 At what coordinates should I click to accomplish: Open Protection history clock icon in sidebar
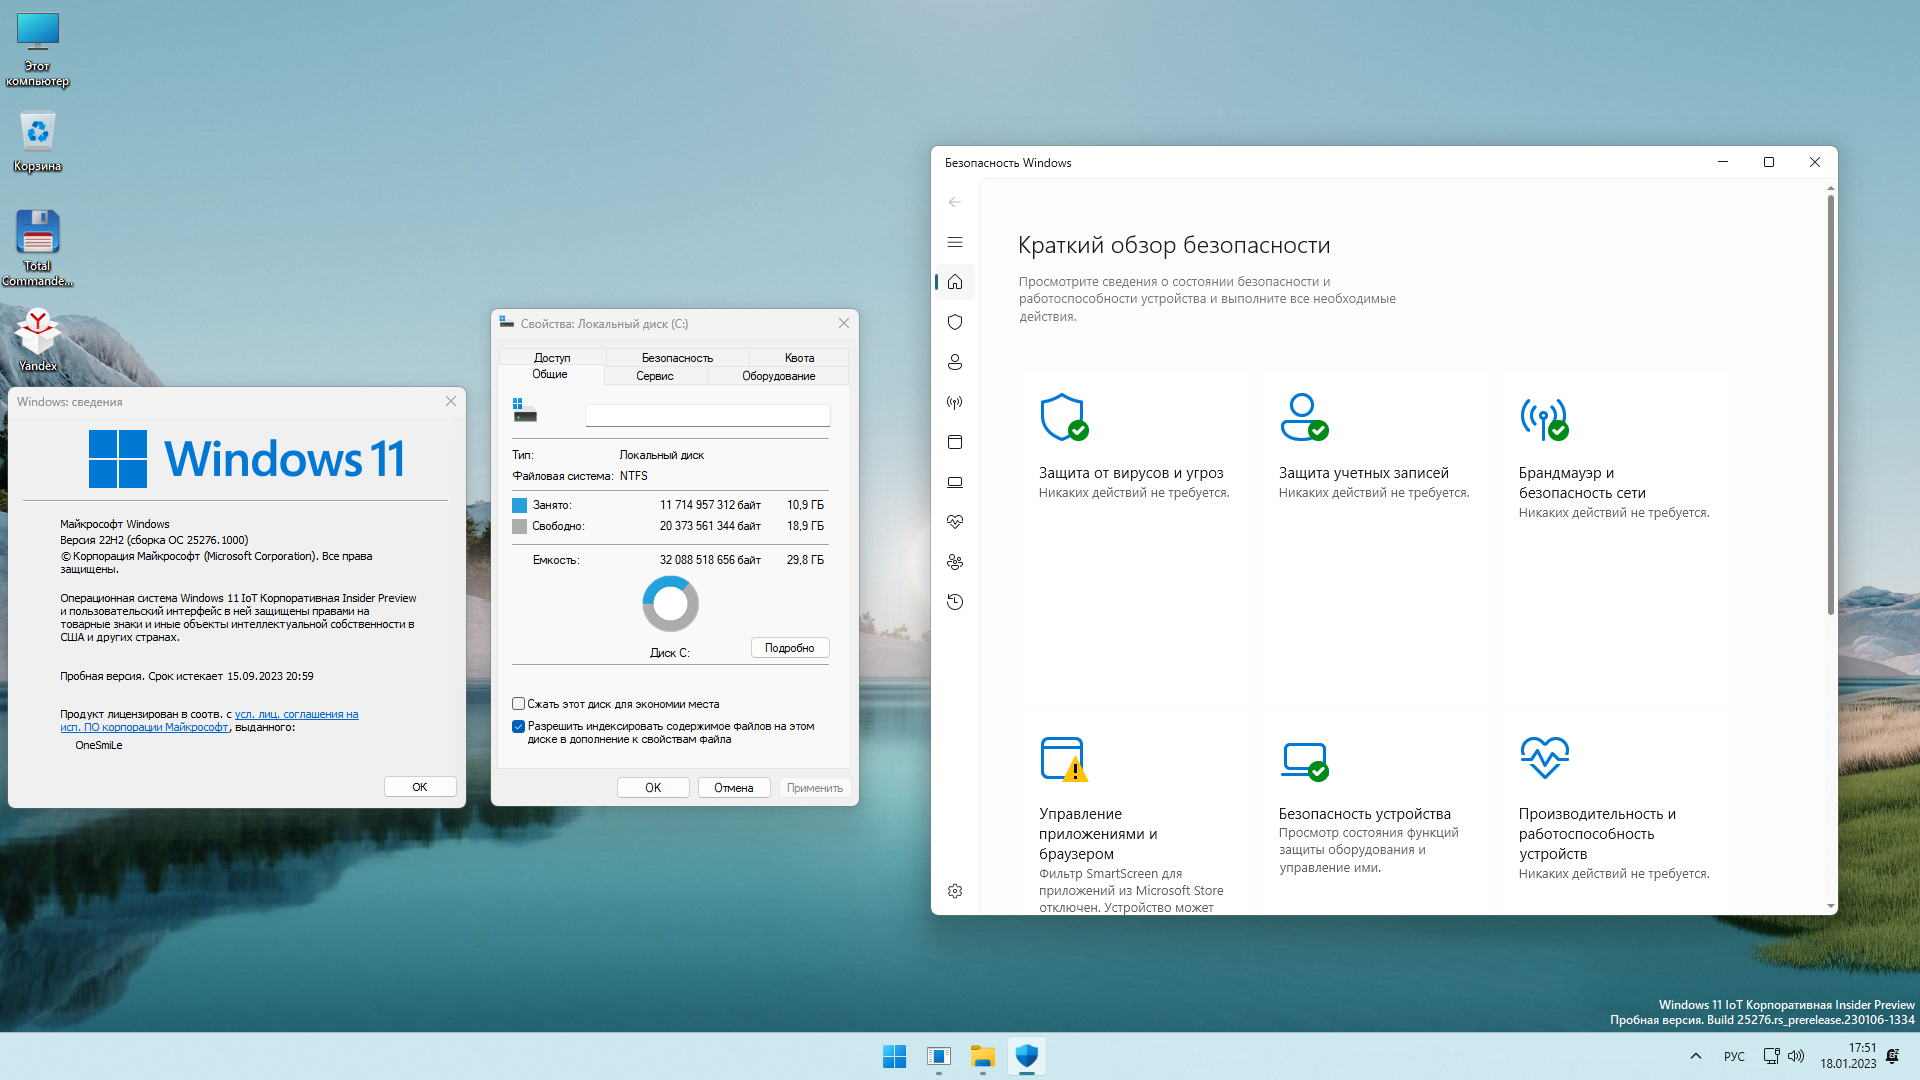coord(955,602)
